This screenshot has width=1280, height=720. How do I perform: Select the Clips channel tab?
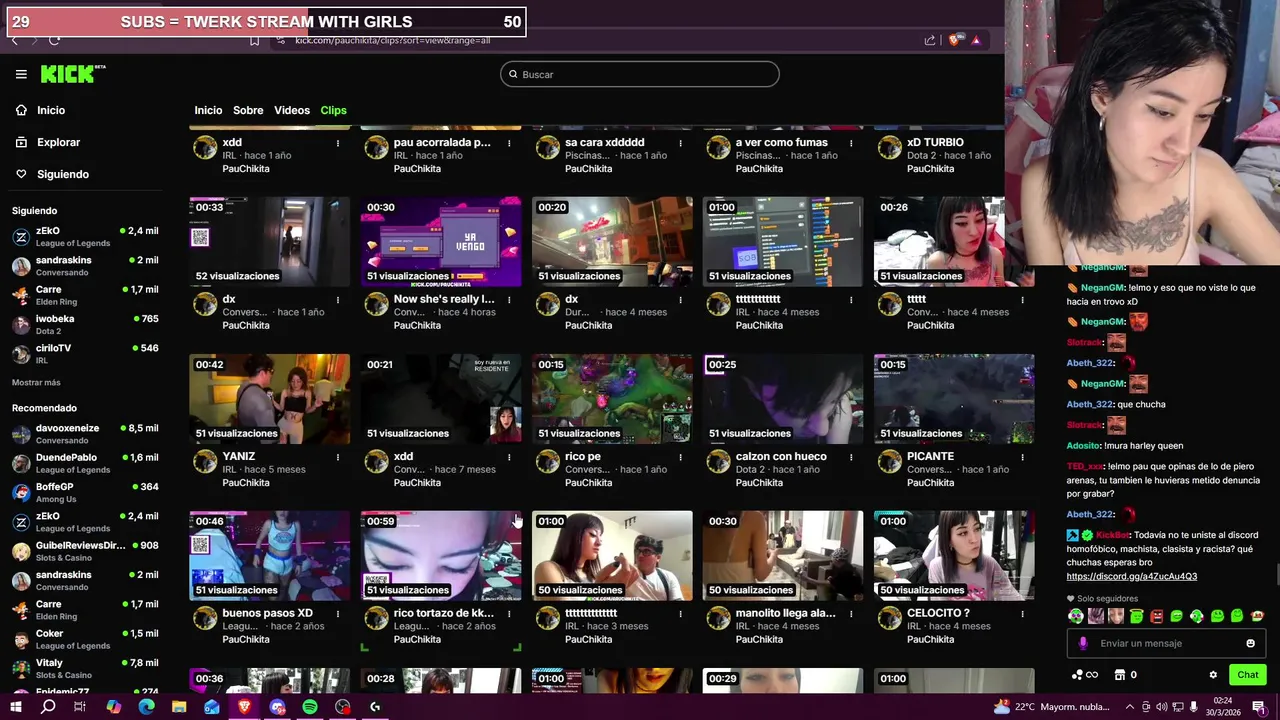333,110
